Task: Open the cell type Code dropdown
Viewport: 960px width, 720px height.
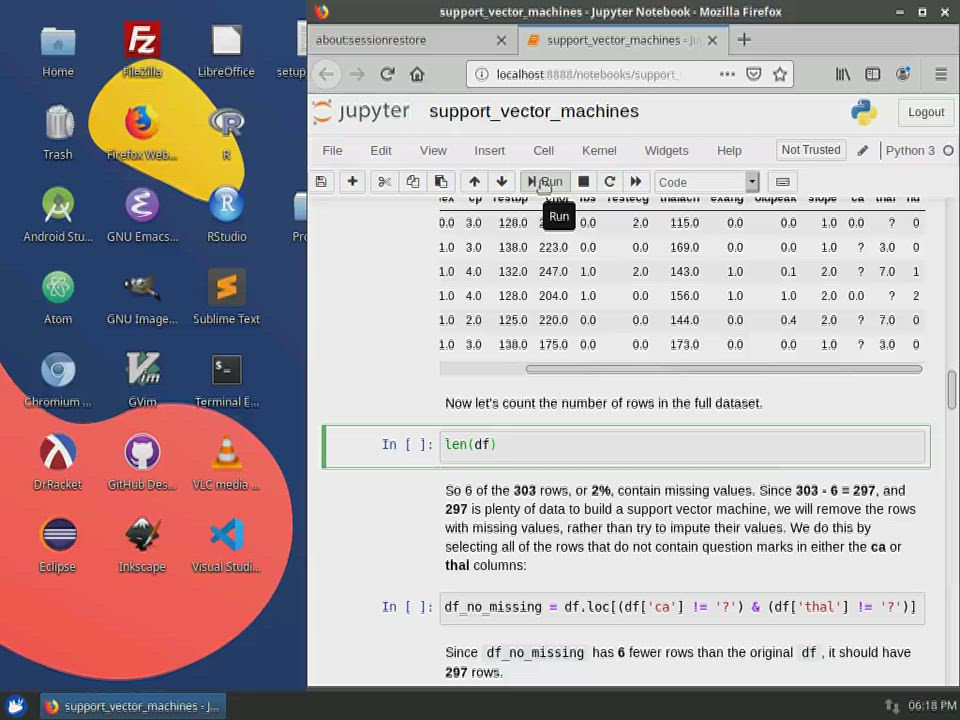Action: [707, 182]
